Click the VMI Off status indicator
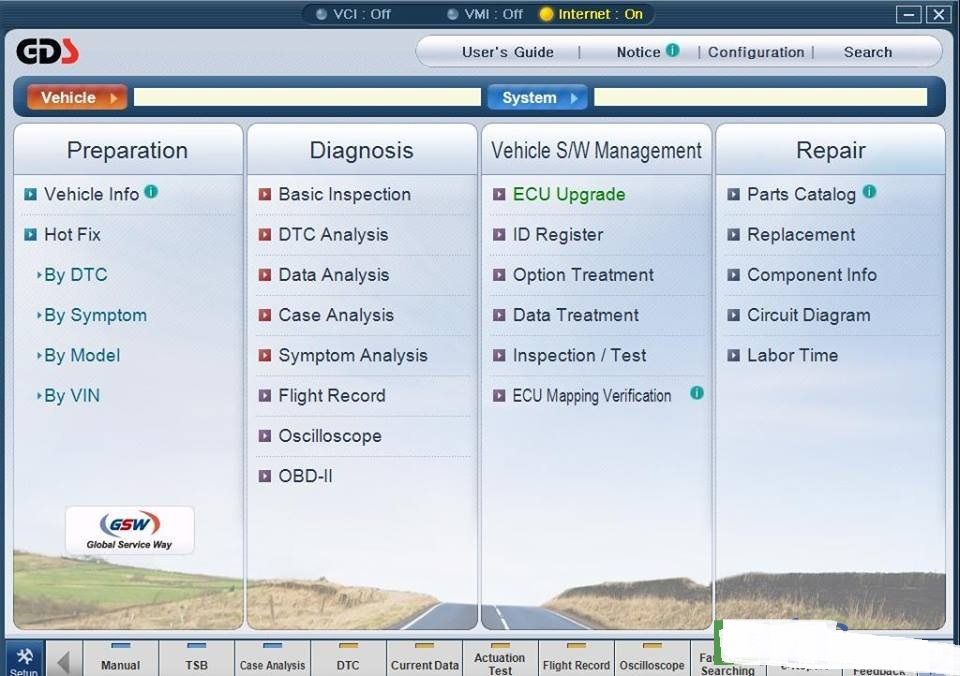This screenshot has height=676, width=960. point(485,14)
